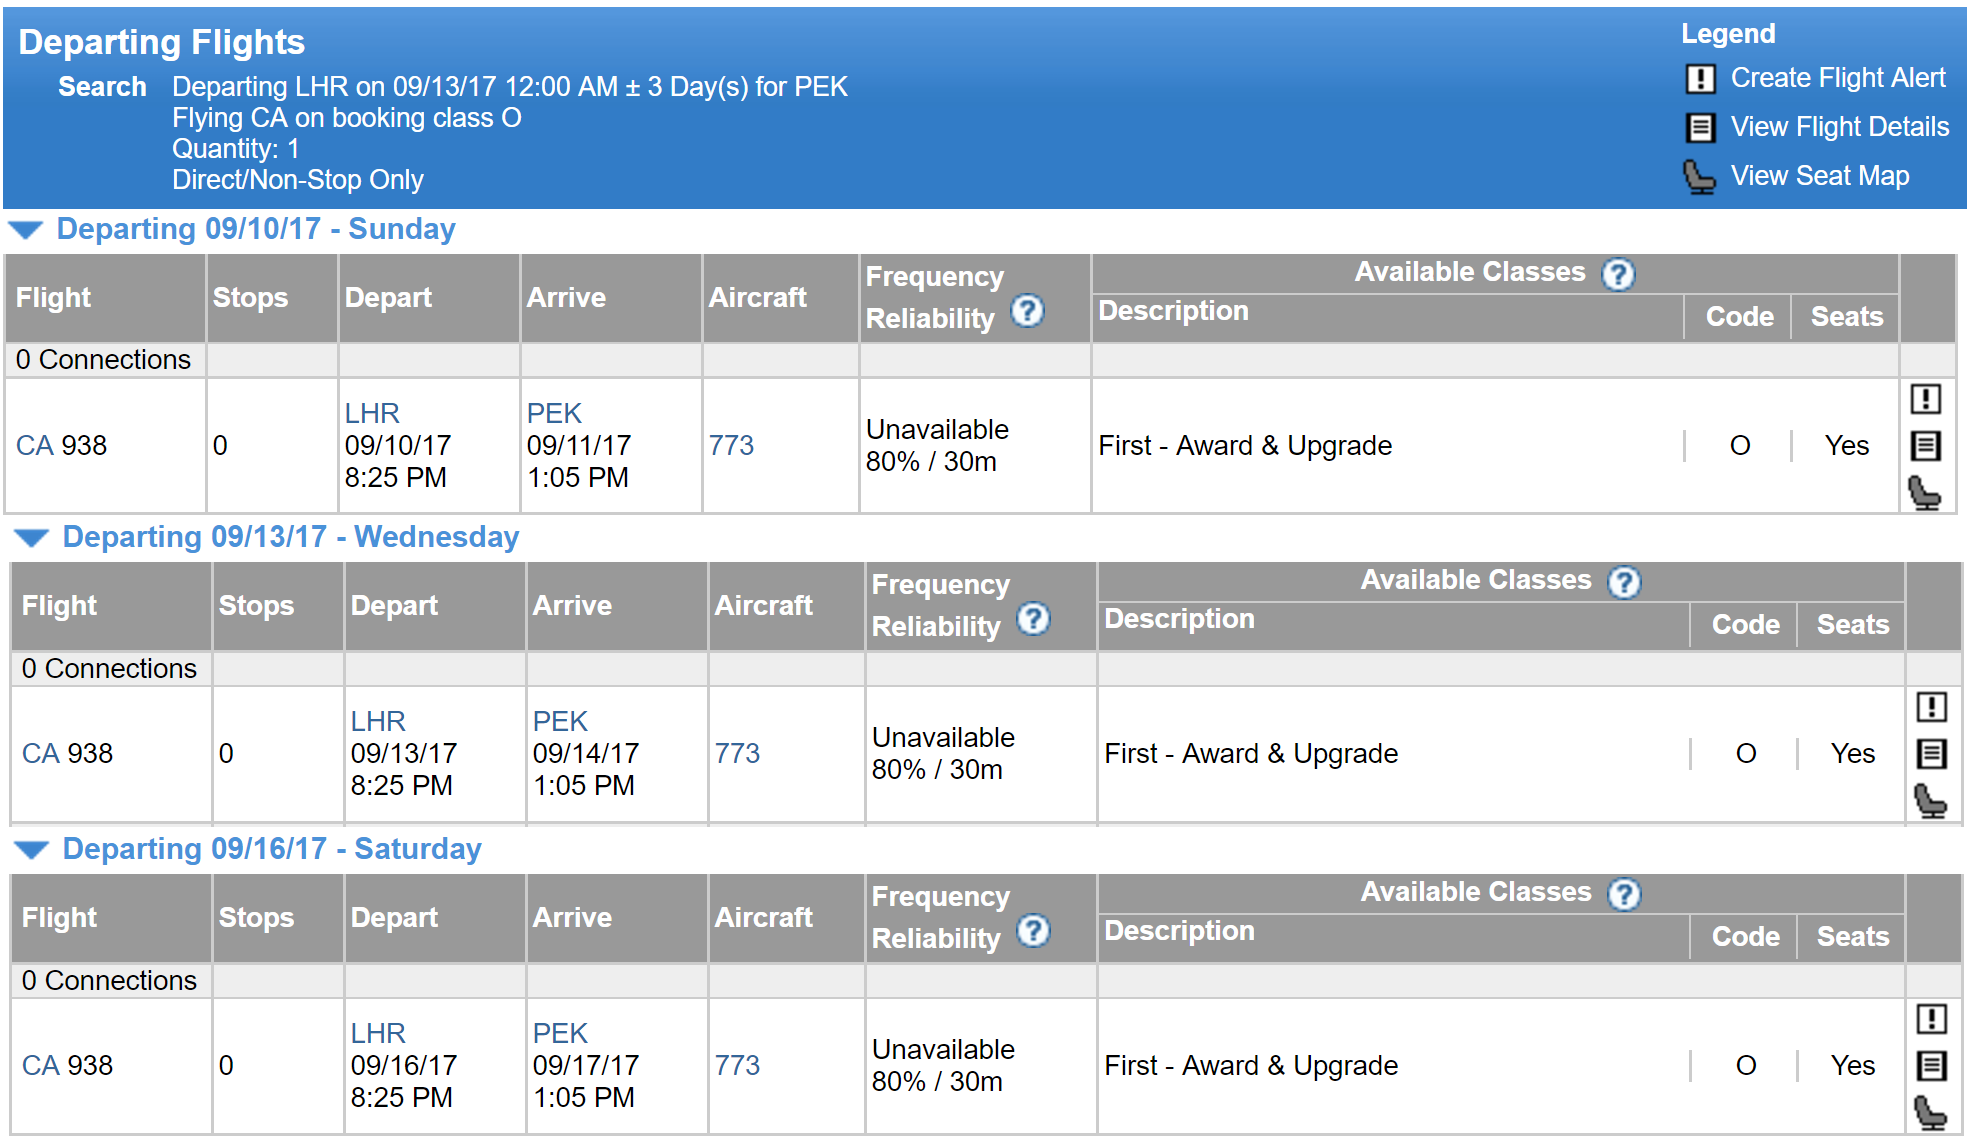Create flight alert for 09/10/17 CA 938
Screen dimensions: 1972x1141
1925,399
